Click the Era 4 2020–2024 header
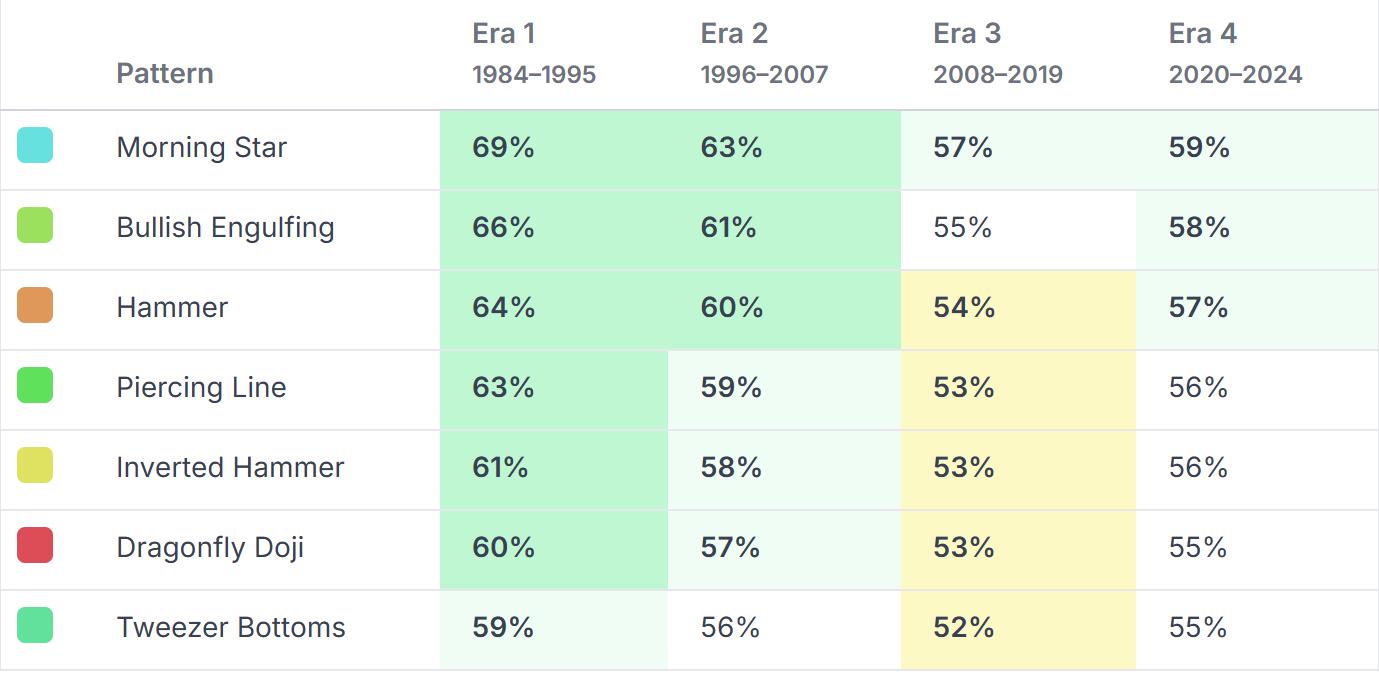Viewport: 1379px width, 681px height. click(1235, 54)
